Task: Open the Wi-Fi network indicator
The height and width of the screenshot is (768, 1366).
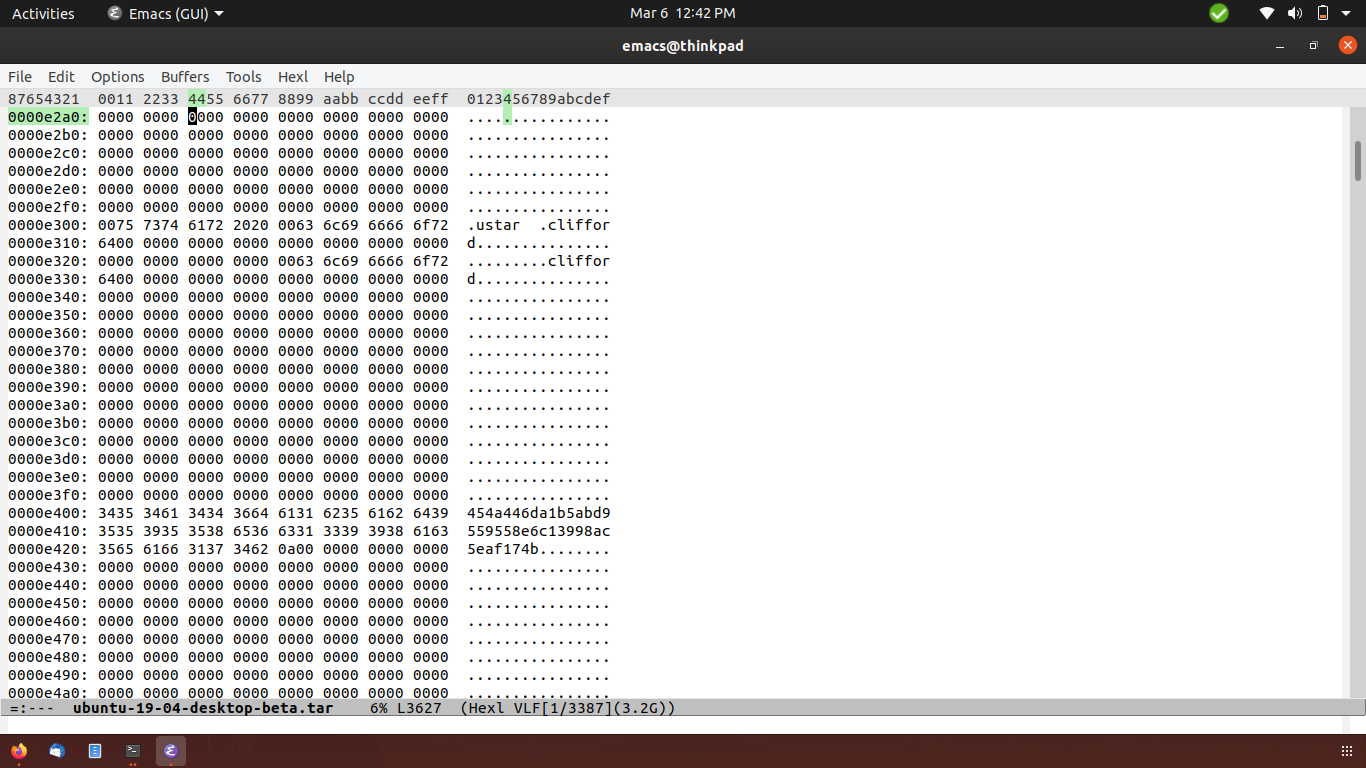Action: [x=1267, y=13]
